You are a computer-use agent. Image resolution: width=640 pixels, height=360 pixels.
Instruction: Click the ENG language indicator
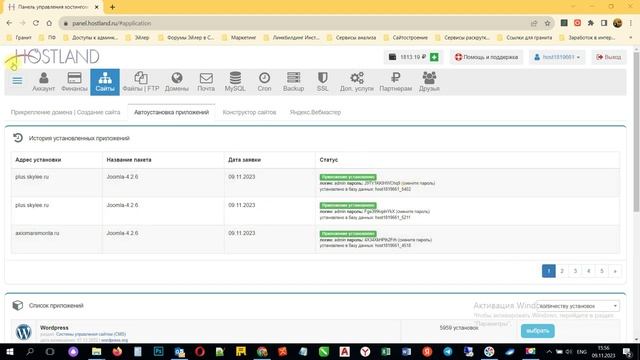point(582,351)
